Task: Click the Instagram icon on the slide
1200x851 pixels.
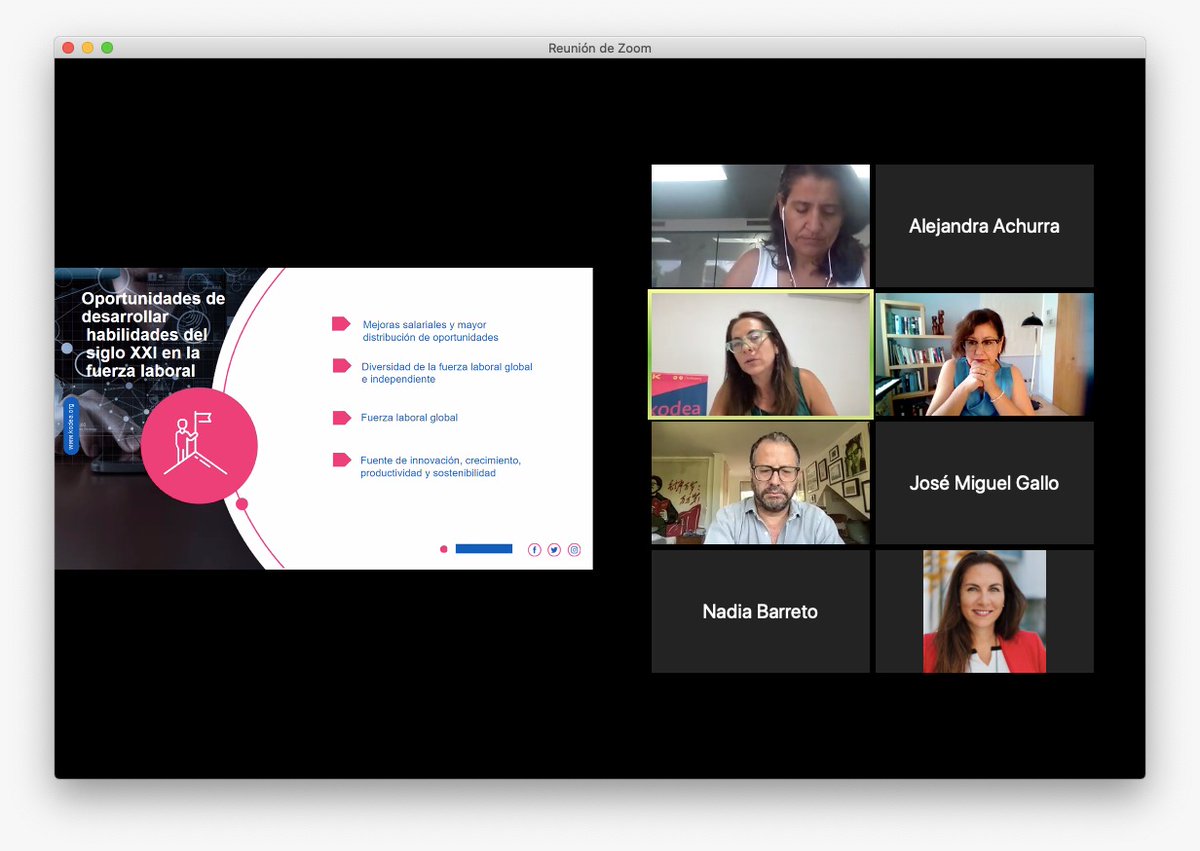Action: 574,550
